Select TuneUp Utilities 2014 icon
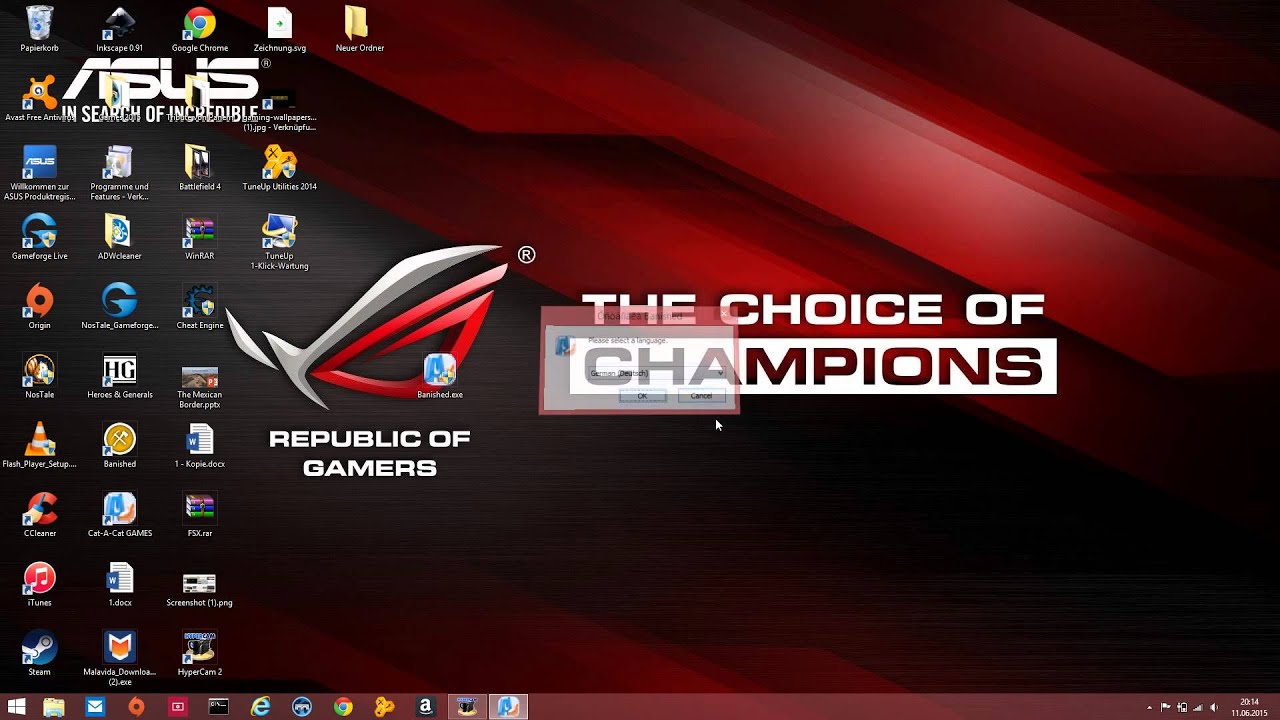Viewport: 1280px width, 720px height. tap(280, 168)
